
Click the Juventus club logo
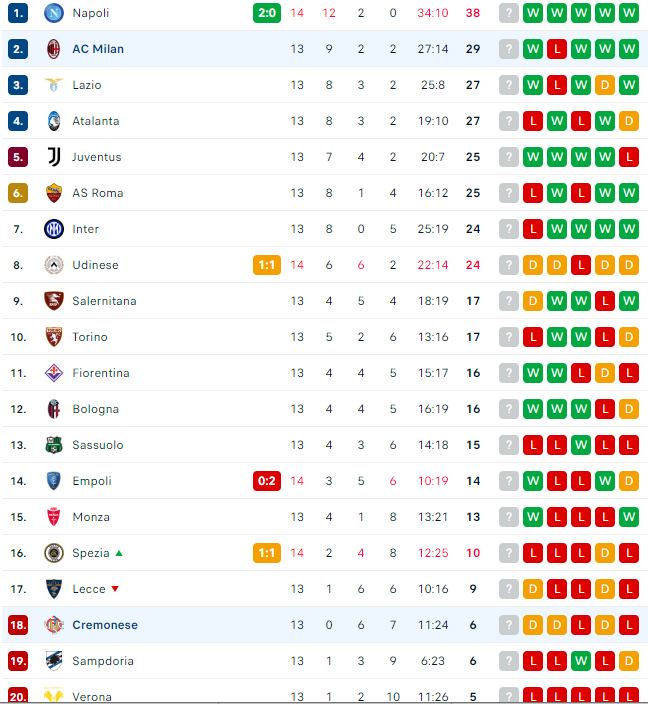tap(54, 157)
